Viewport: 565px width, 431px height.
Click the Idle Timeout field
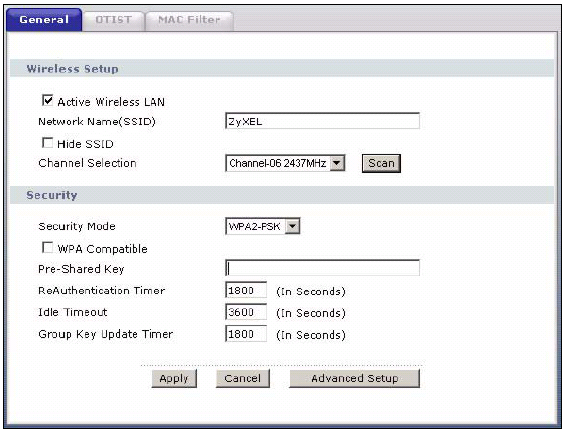click(246, 312)
